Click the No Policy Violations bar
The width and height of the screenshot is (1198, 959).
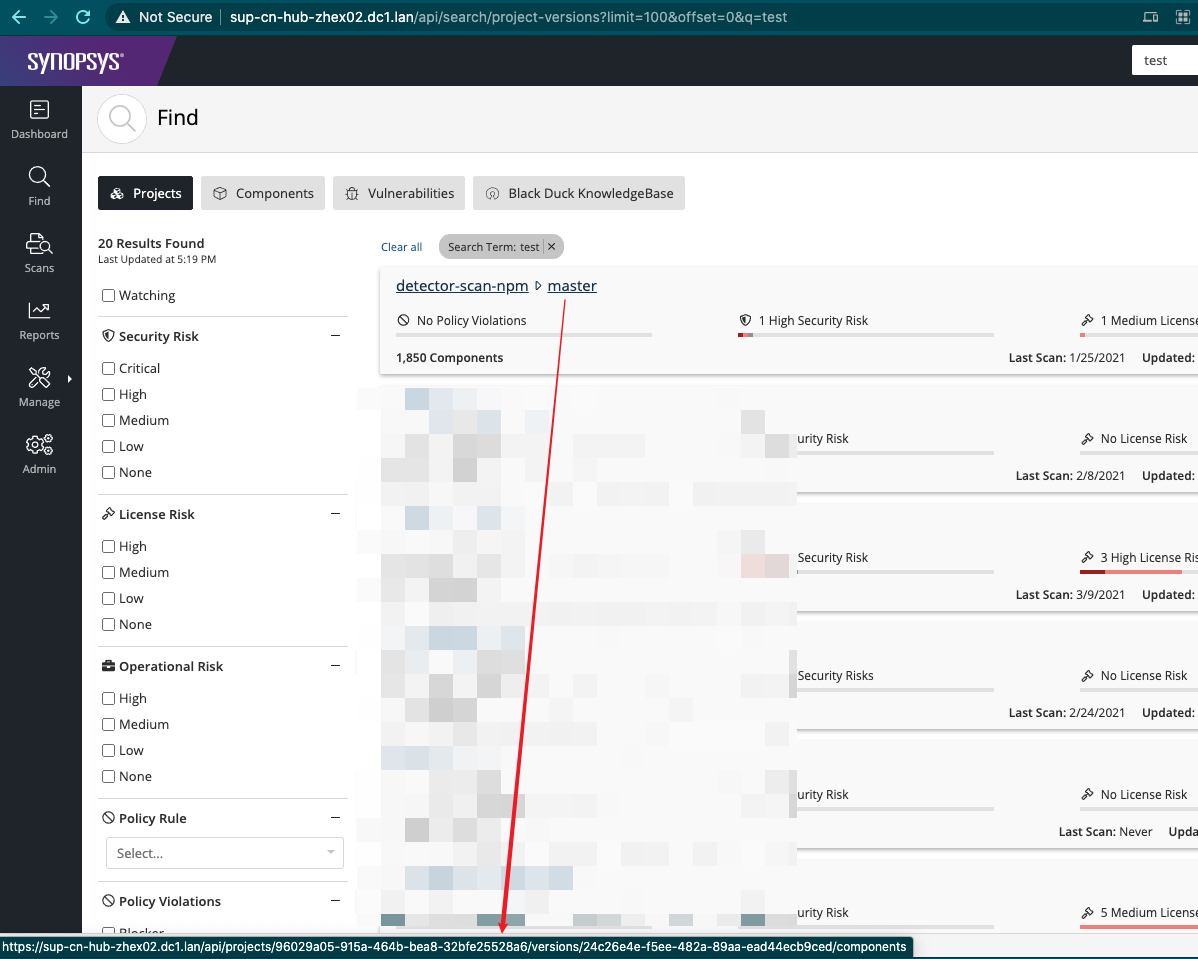pos(523,335)
